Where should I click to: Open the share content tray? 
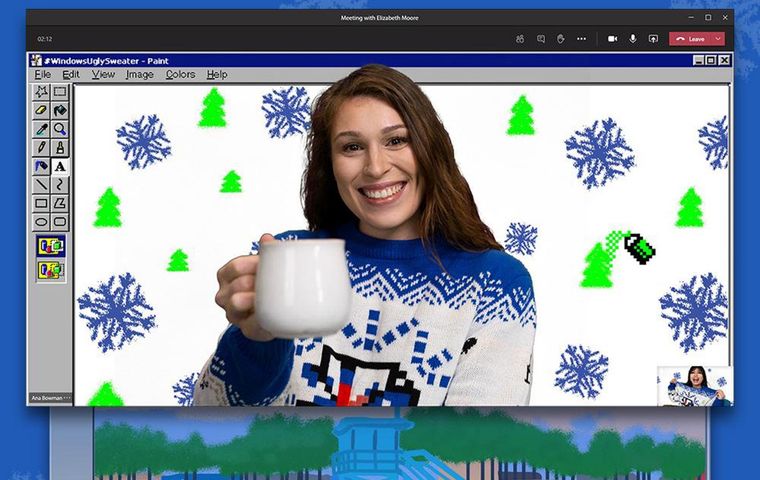point(653,39)
